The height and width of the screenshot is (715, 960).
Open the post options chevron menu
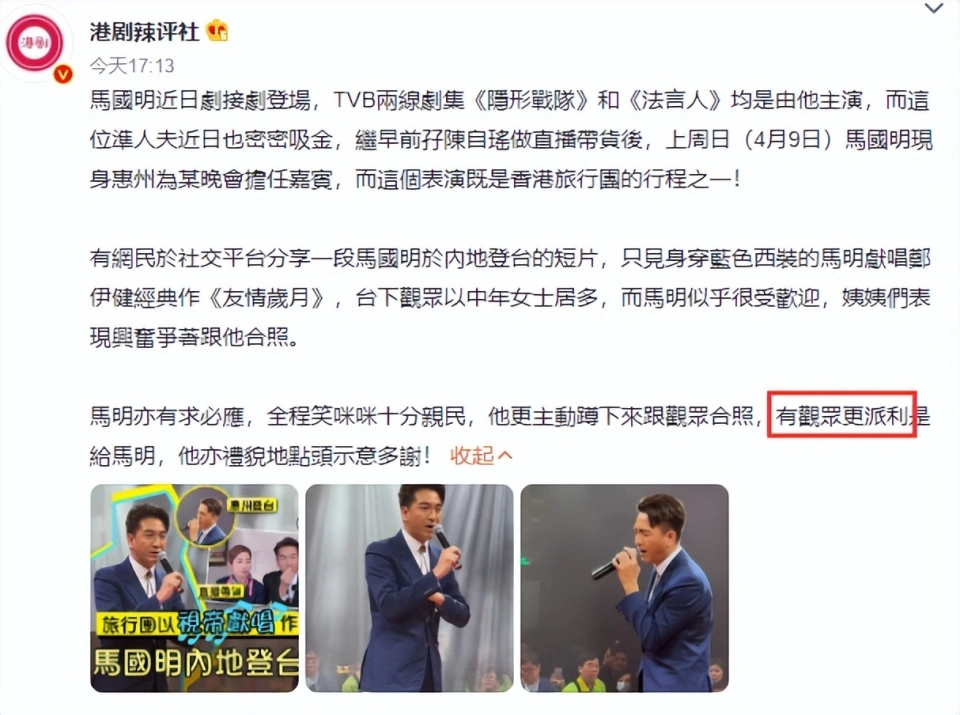click(x=934, y=9)
